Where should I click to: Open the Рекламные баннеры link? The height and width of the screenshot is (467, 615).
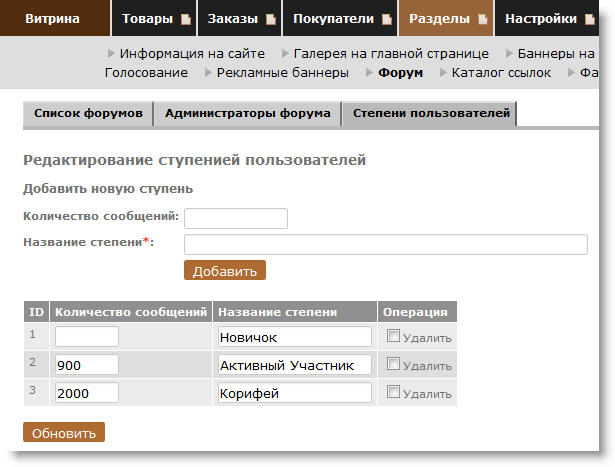(283, 73)
